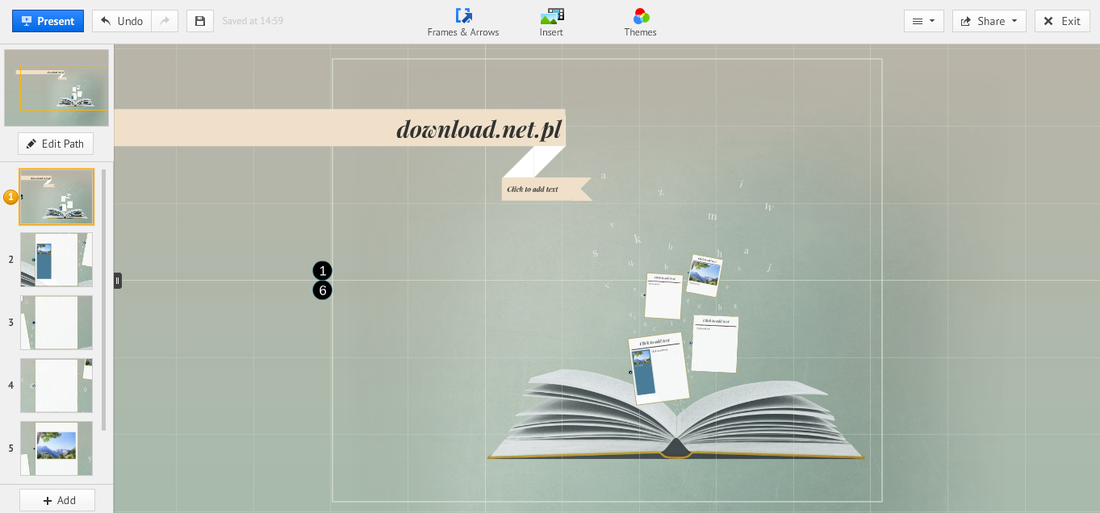
Task: Click the Add frame button
Action: [x=57, y=500]
